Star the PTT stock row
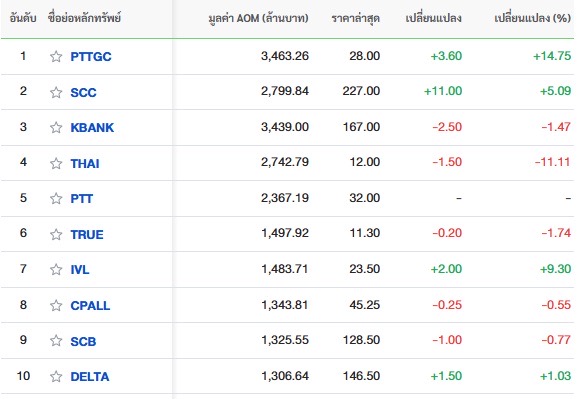 pos(56,198)
